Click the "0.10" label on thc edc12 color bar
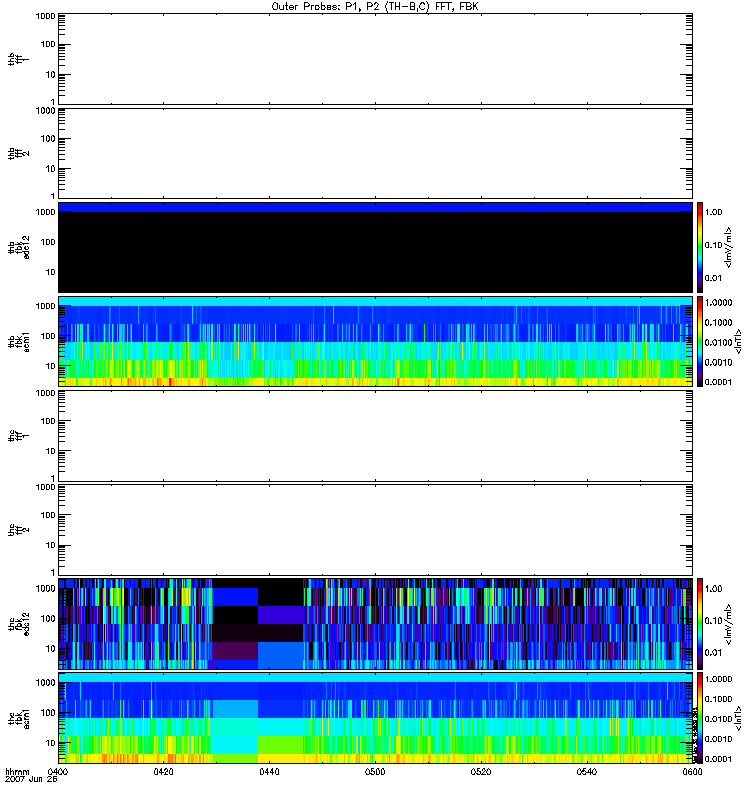The width and height of the screenshot is (750, 800). [713, 621]
